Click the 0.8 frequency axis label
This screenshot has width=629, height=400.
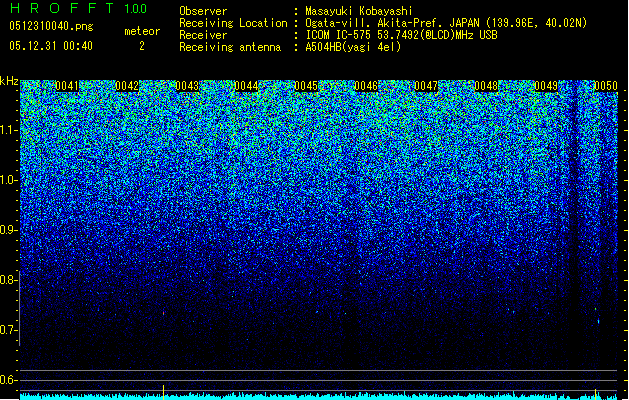(x=9, y=280)
